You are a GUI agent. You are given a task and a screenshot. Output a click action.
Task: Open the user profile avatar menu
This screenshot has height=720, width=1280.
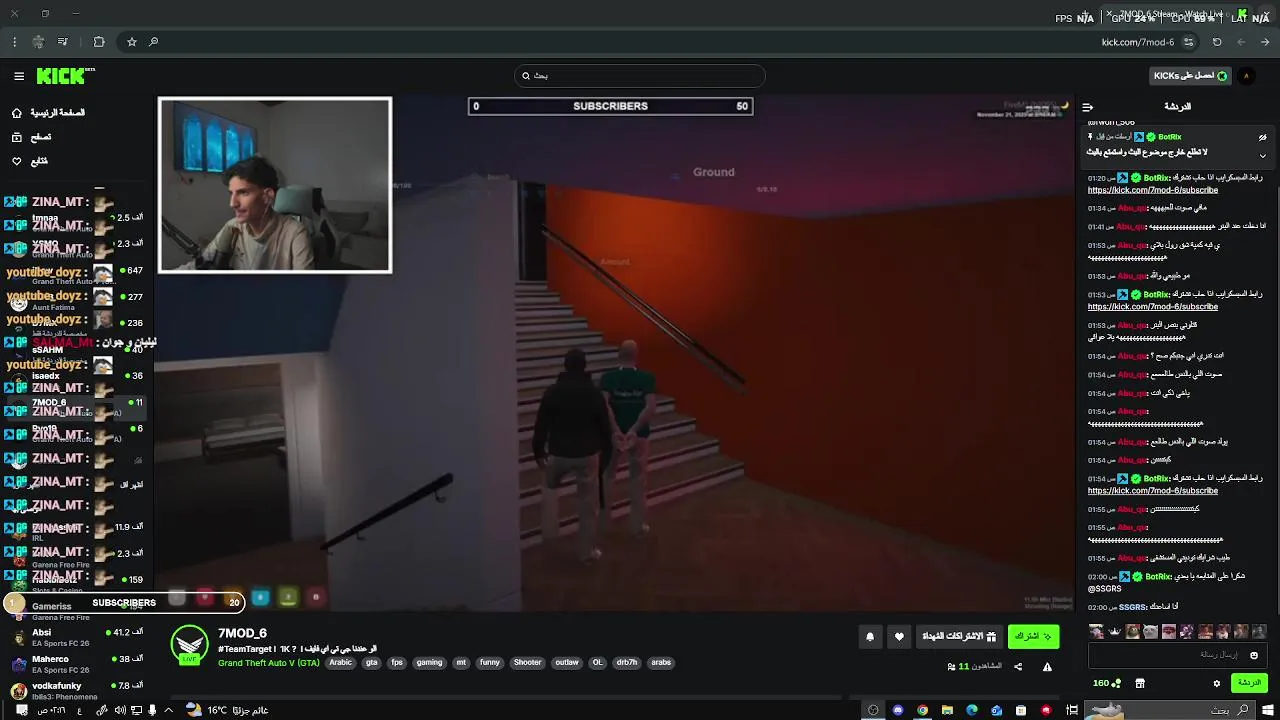[x=1246, y=76]
